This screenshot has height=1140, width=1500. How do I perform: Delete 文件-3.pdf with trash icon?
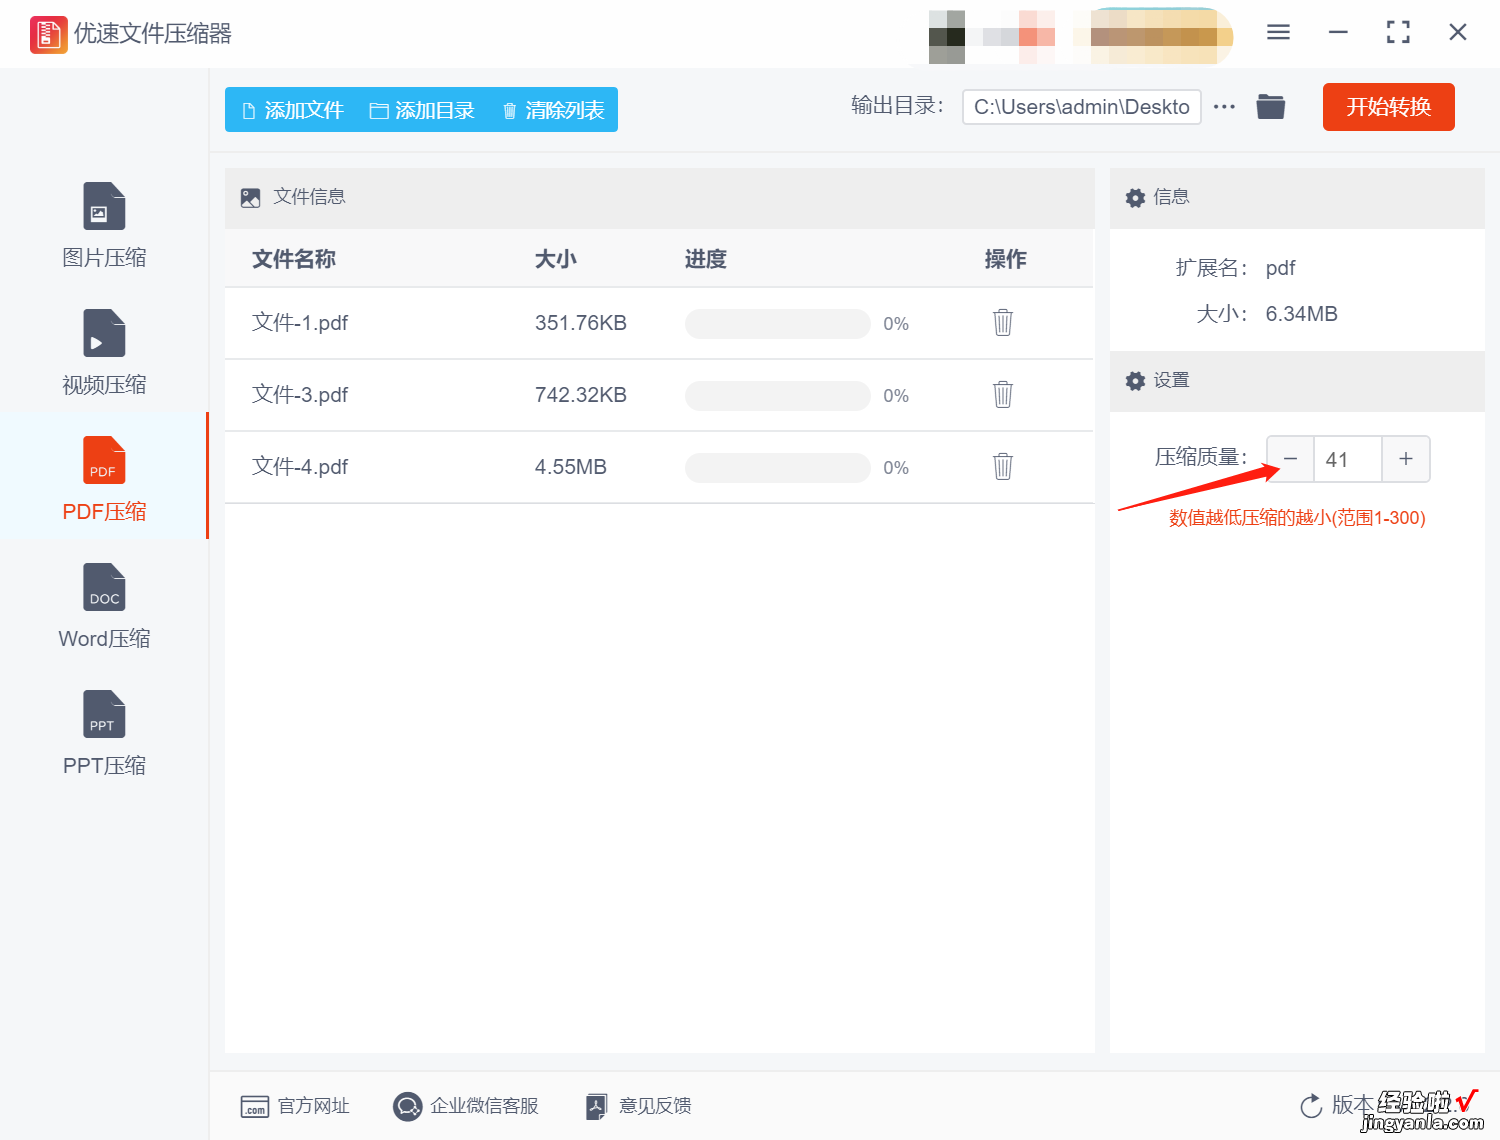point(1003,394)
